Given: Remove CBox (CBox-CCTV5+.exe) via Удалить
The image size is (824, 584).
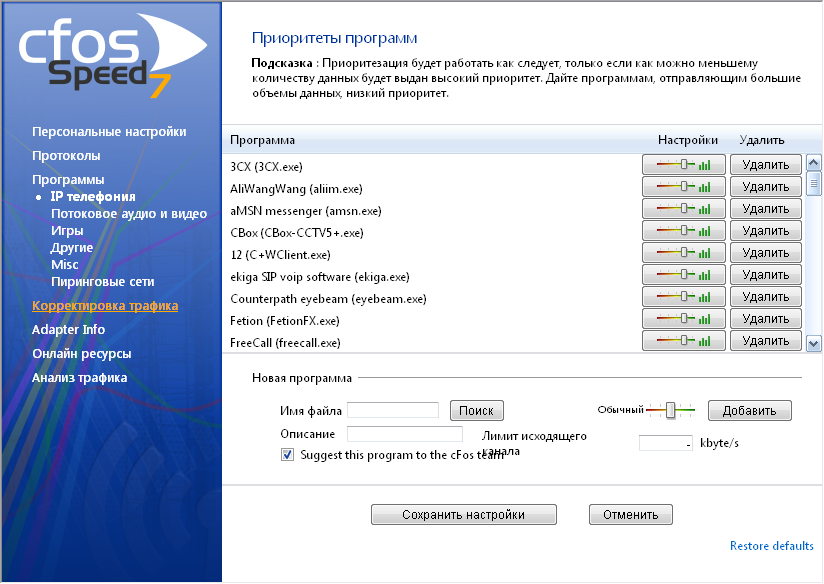Looking at the screenshot, I should pyautogui.click(x=766, y=231).
